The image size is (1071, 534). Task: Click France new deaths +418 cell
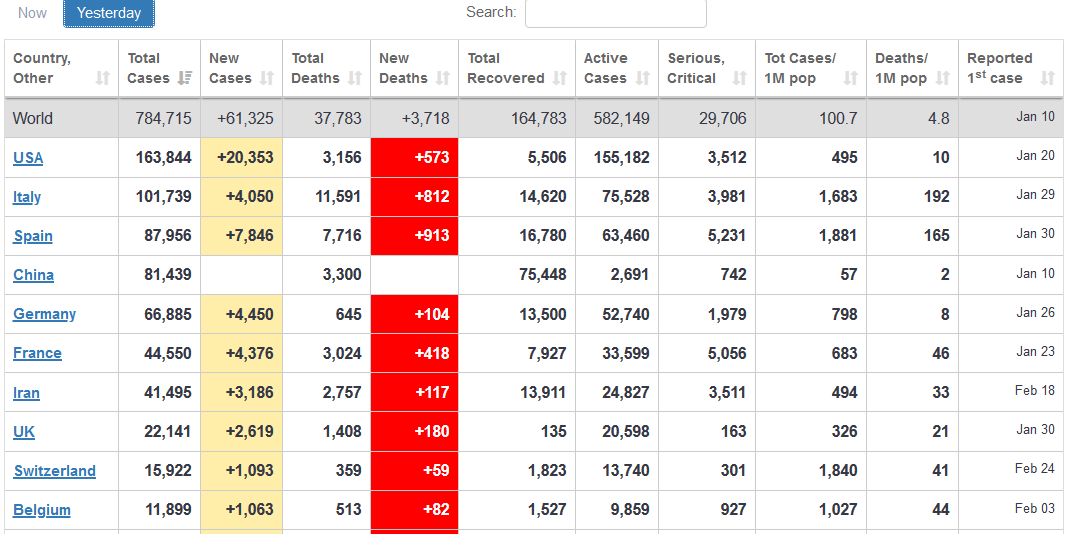(x=415, y=353)
